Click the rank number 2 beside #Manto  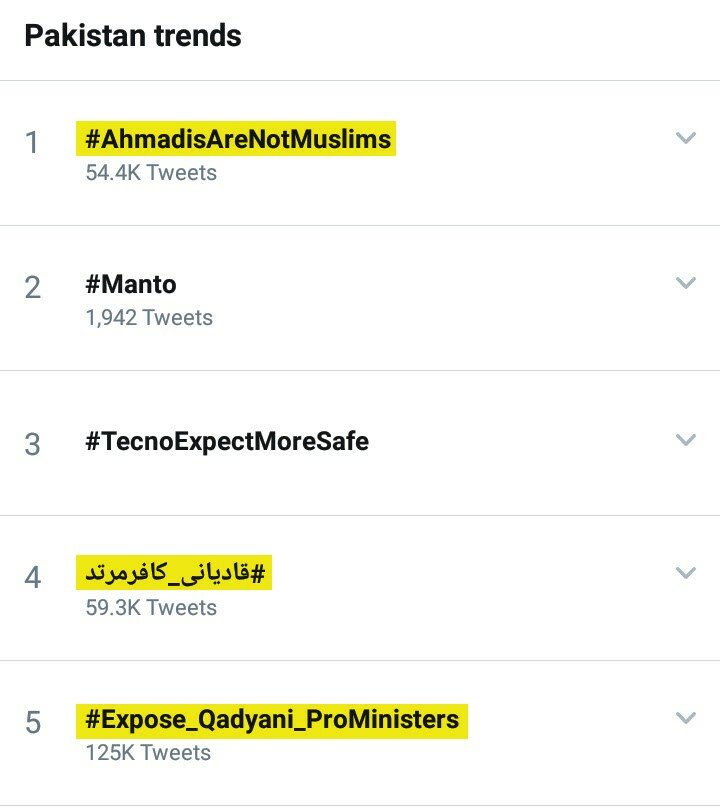pos(32,288)
